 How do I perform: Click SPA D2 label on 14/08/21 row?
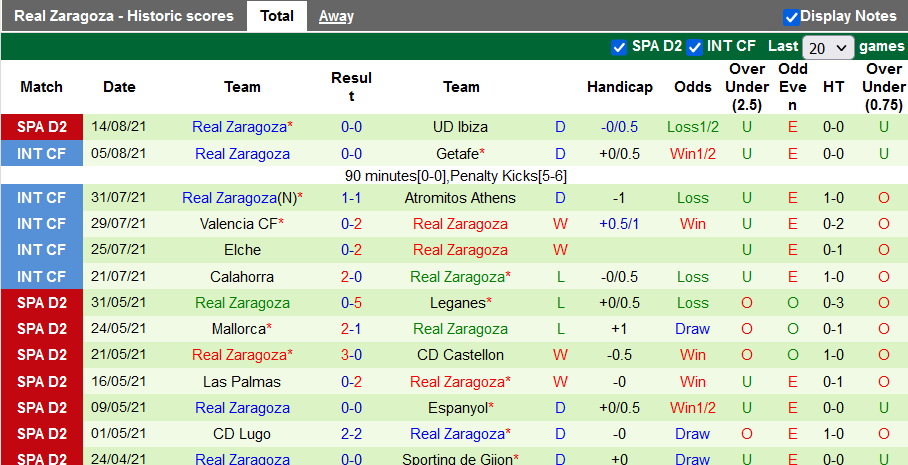[42, 127]
